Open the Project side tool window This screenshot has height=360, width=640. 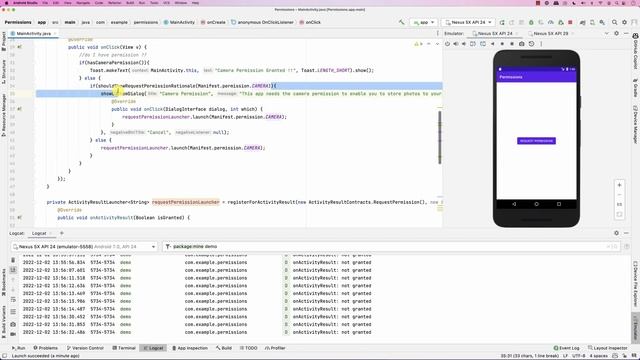tap(4, 41)
